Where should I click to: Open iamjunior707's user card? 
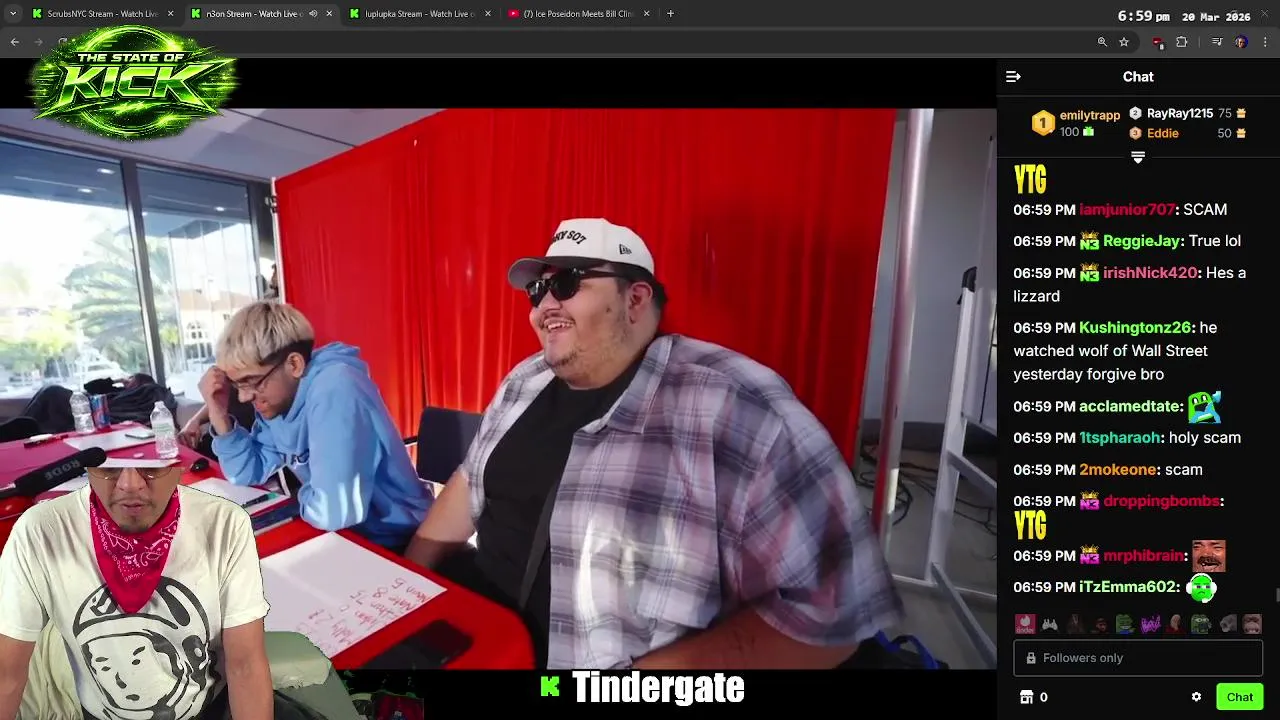pos(1127,210)
